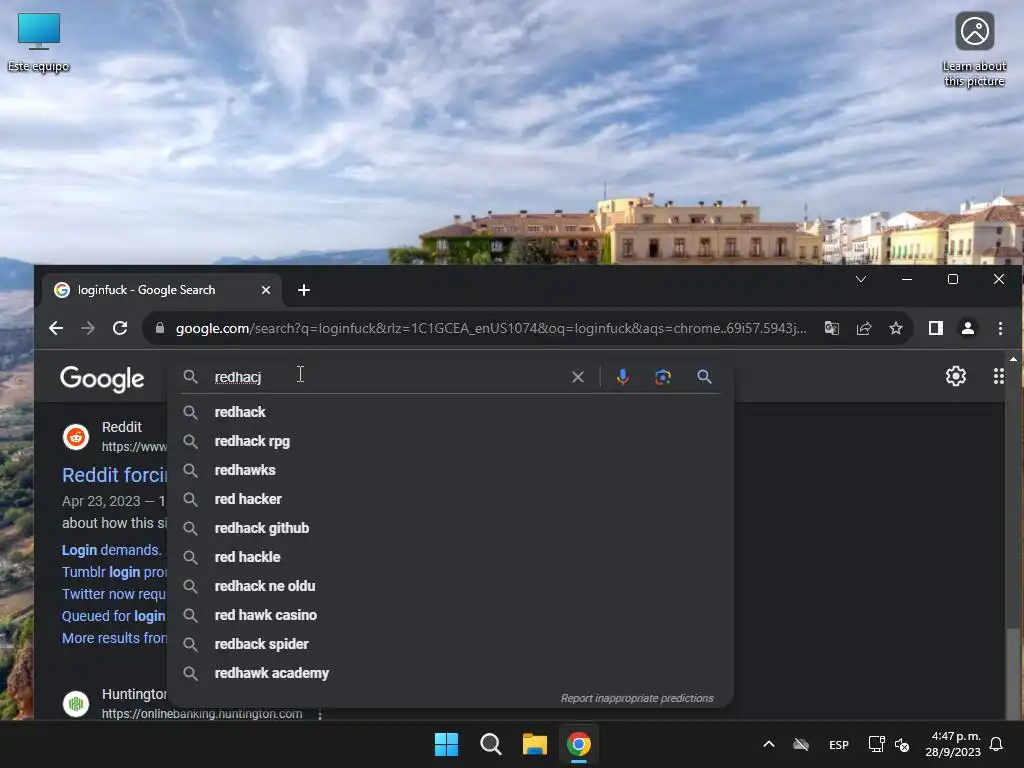This screenshot has width=1024, height=768.
Task: Click the ESP language indicator
Action: coord(839,745)
